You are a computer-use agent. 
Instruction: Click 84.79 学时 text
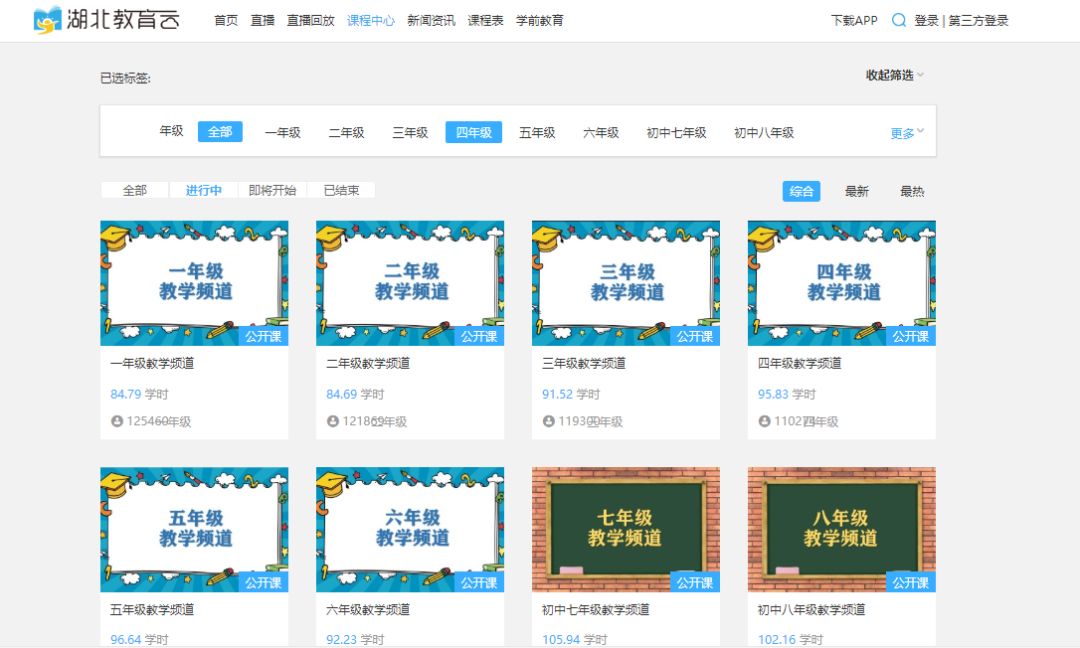pos(139,394)
